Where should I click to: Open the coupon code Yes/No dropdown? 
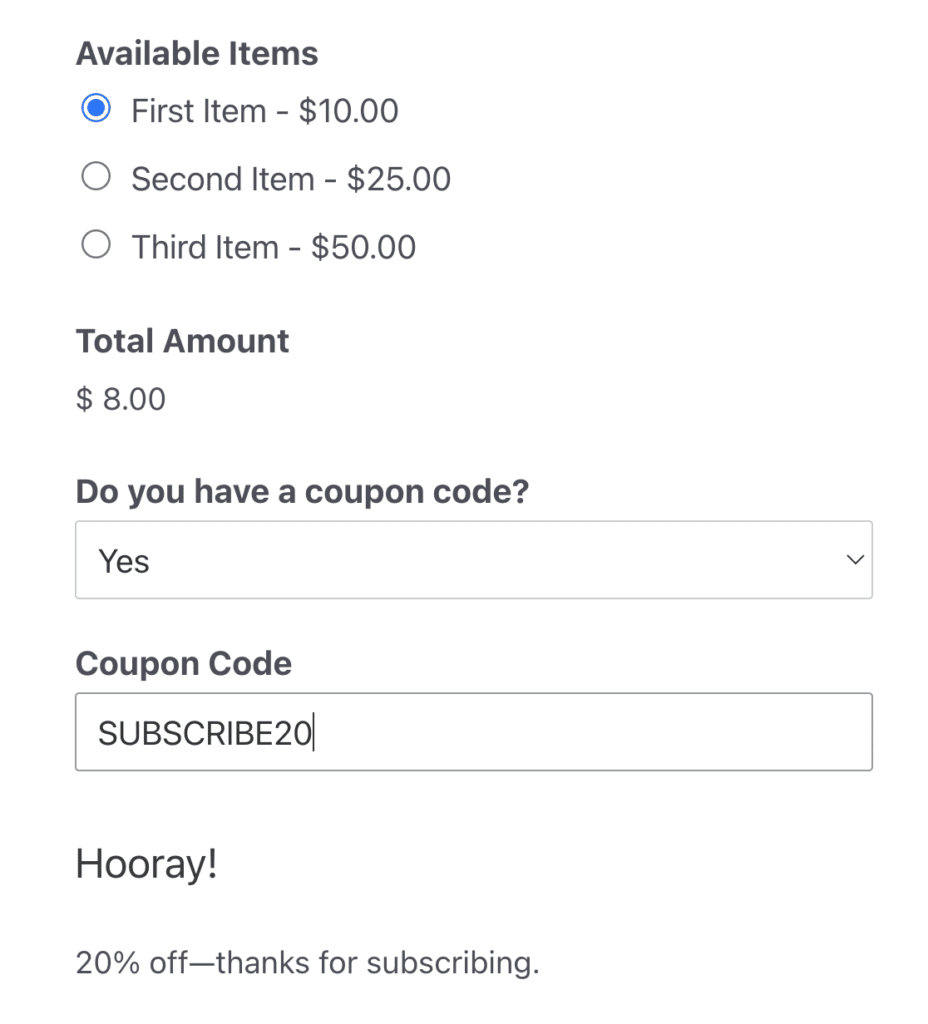pos(473,560)
